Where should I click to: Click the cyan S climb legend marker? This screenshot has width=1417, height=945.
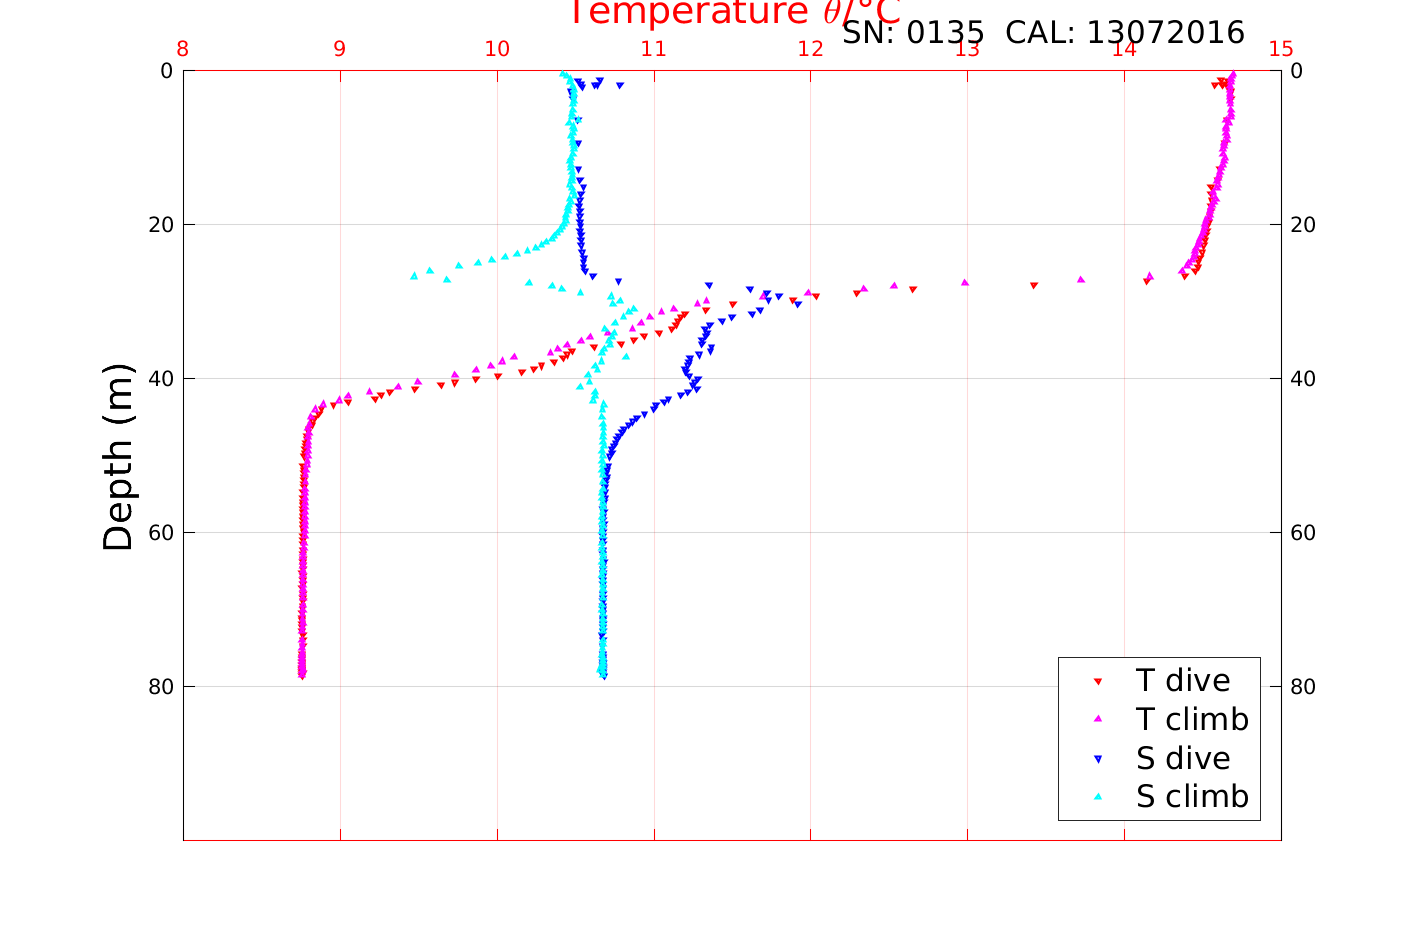[1097, 797]
